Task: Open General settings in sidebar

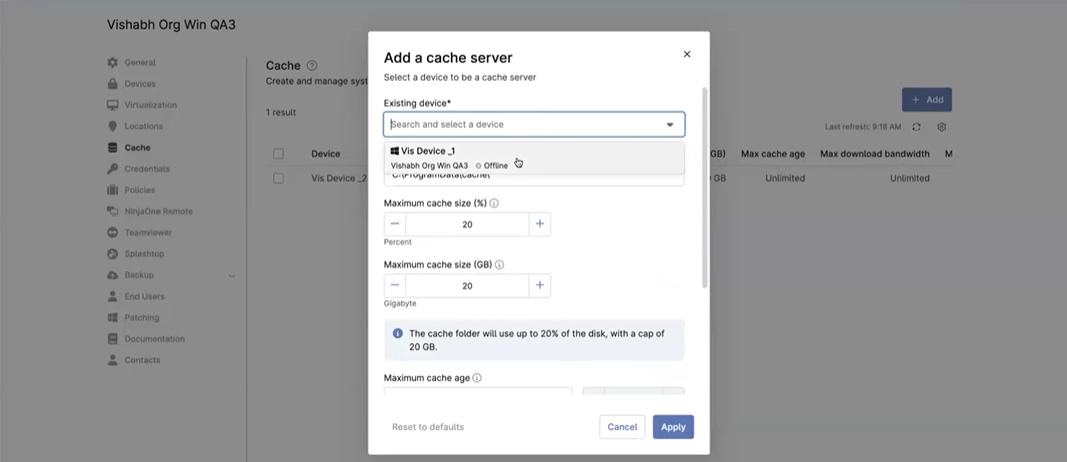Action: click(x=139, y=63)
